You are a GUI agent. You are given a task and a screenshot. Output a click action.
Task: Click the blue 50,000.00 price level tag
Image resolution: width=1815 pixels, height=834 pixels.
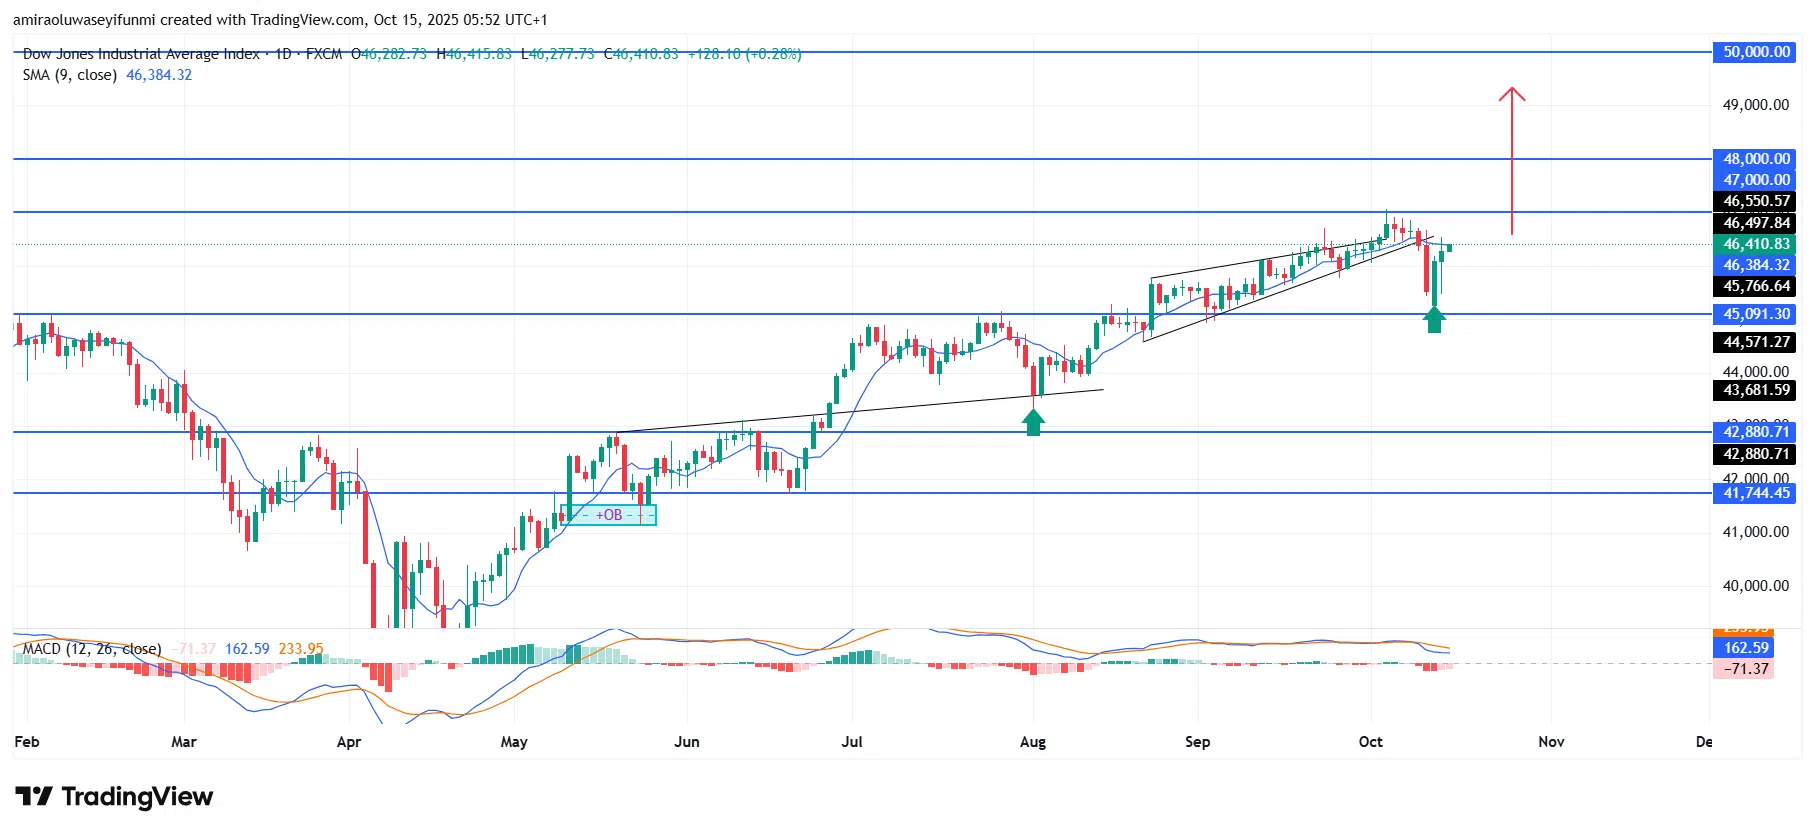click(x=1755, y=52)
